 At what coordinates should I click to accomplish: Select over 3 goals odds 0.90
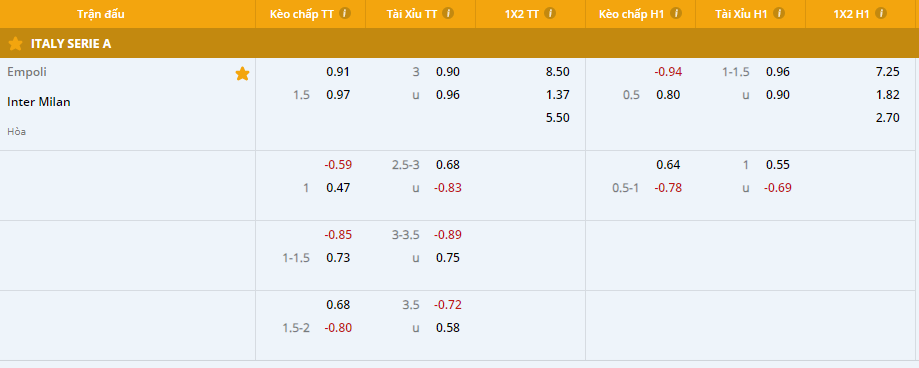[448, 72]
